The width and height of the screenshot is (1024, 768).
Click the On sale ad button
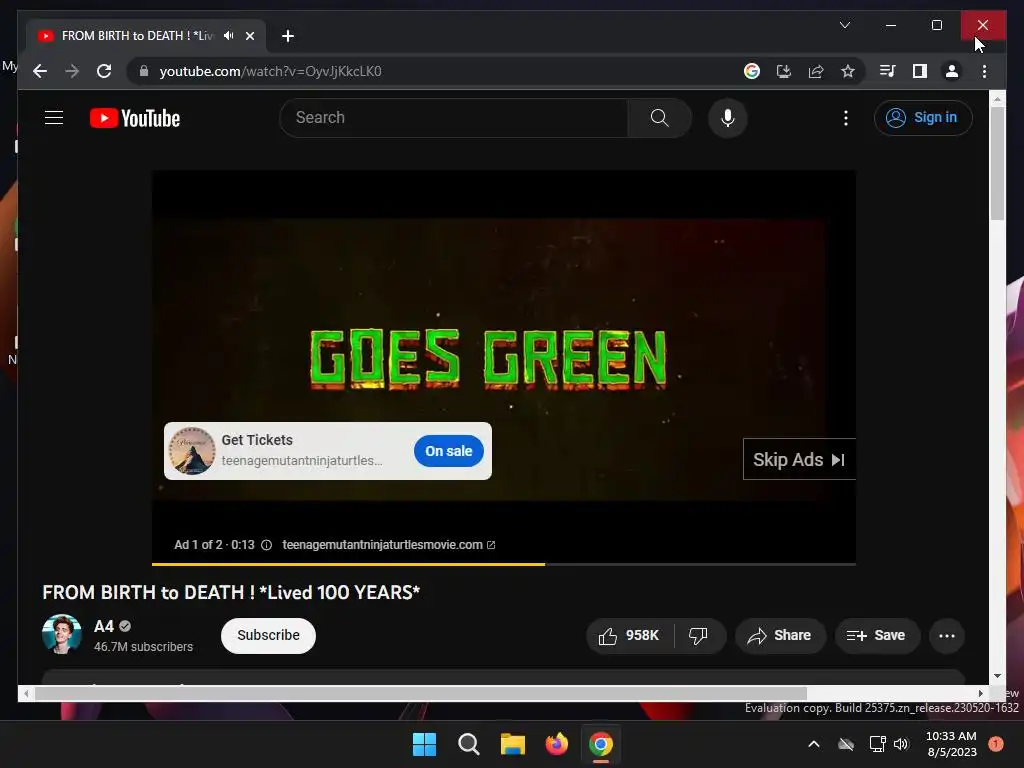tap(449, 451)
